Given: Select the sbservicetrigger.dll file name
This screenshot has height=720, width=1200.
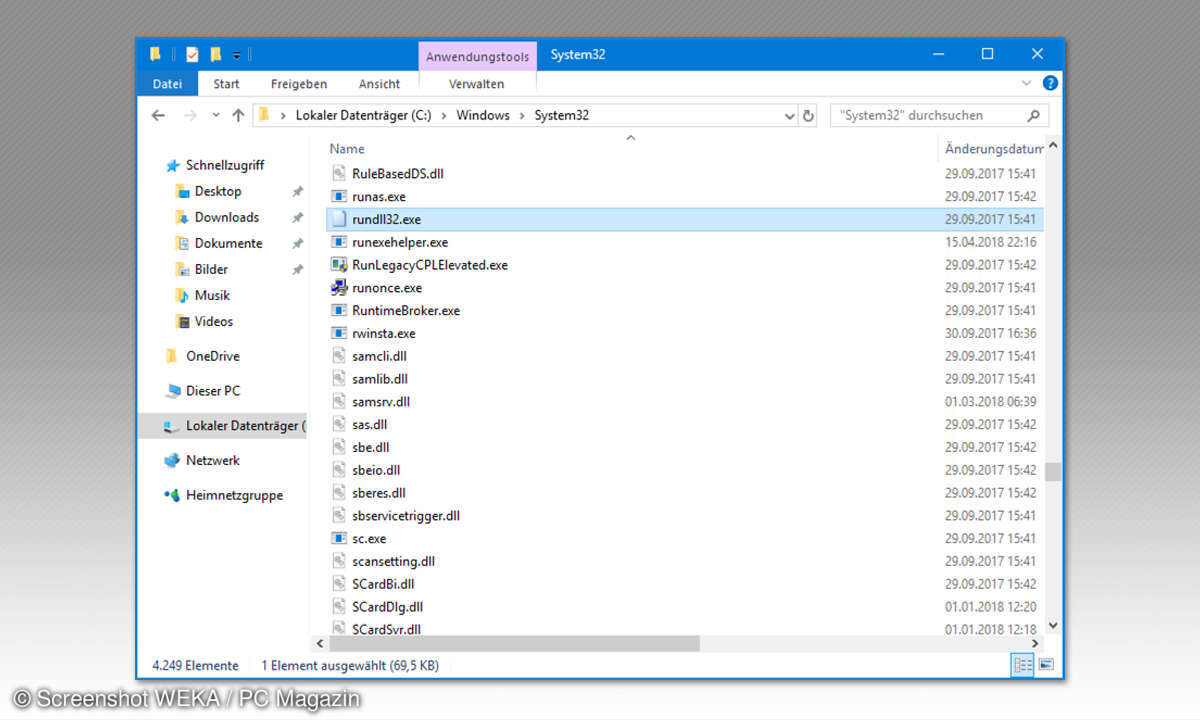Looking at the screenshot, I should click(406, 516).
